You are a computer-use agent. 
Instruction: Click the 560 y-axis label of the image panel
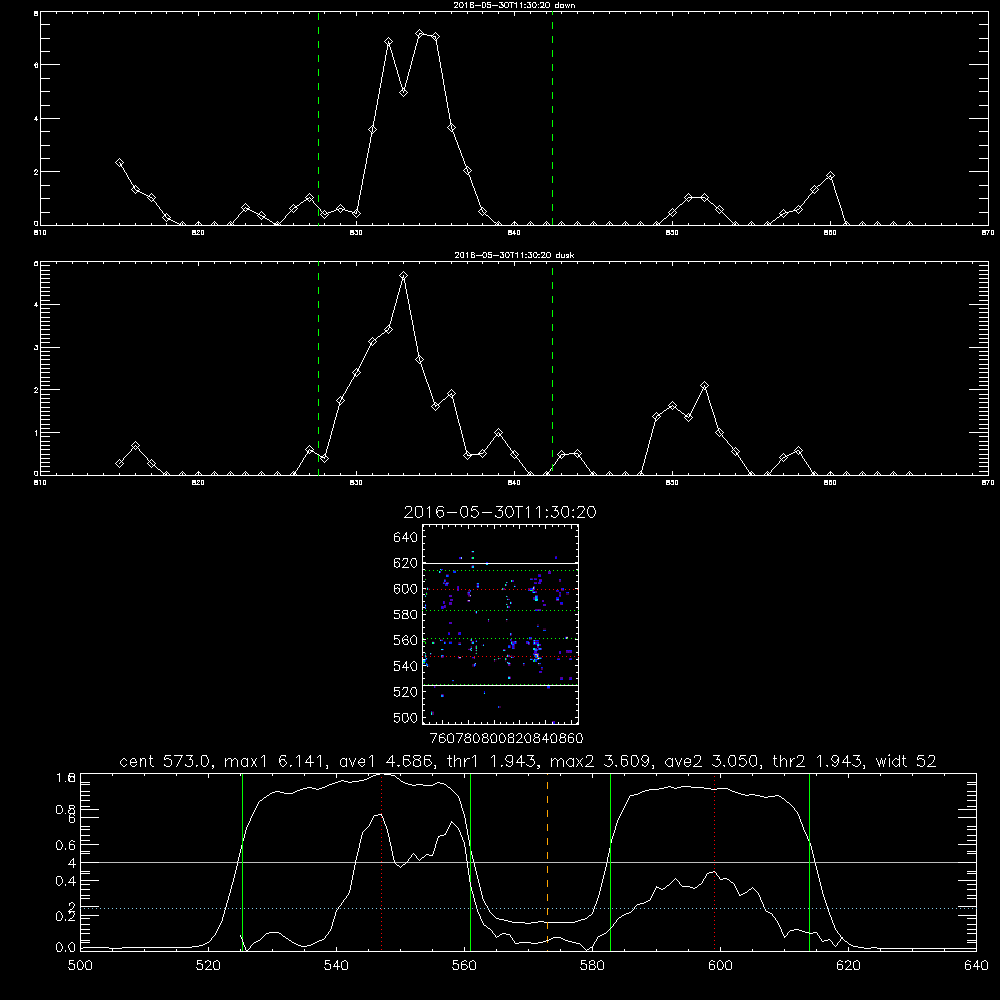[x=406, y=640]
